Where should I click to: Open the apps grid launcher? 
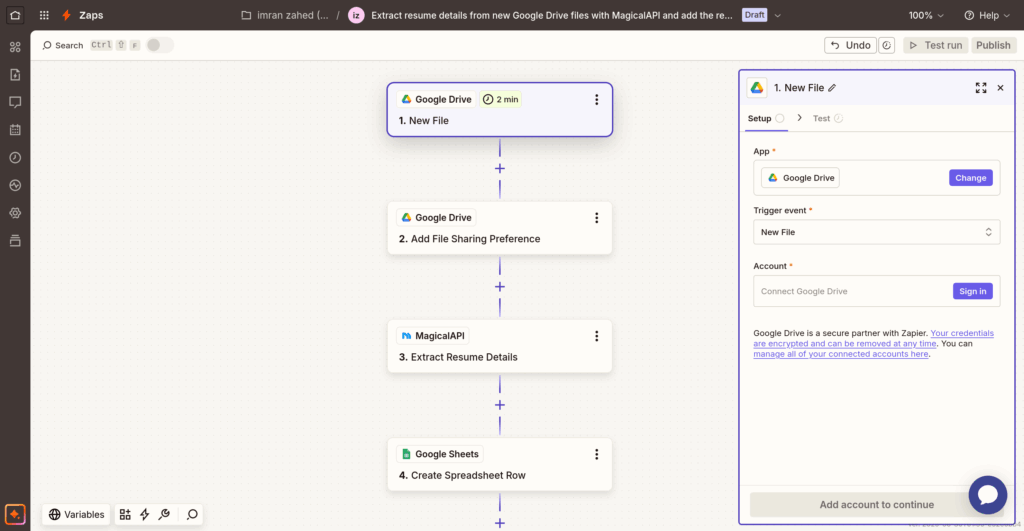(x=44, y=15)
